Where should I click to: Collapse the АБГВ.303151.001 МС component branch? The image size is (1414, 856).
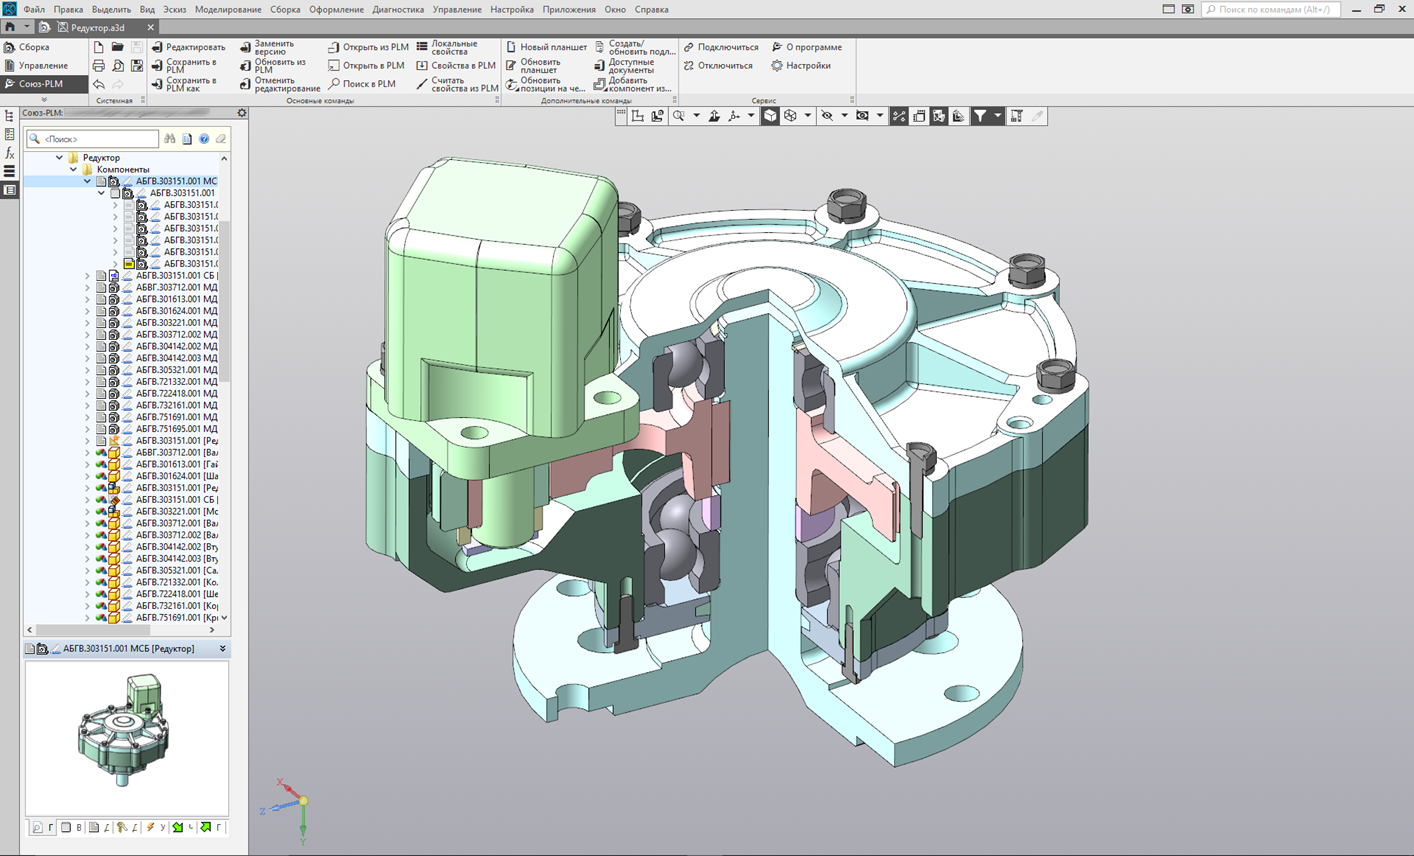coord(87,181)
